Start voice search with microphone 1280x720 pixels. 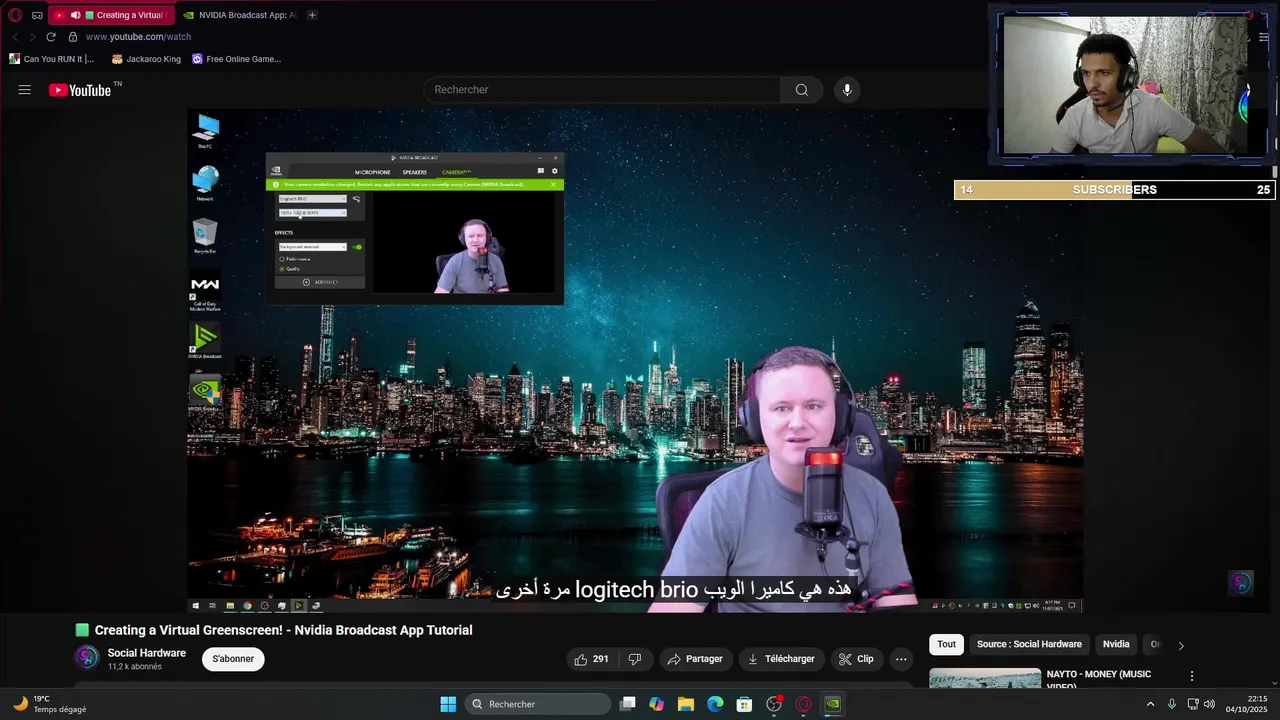[x=847, y=90]
